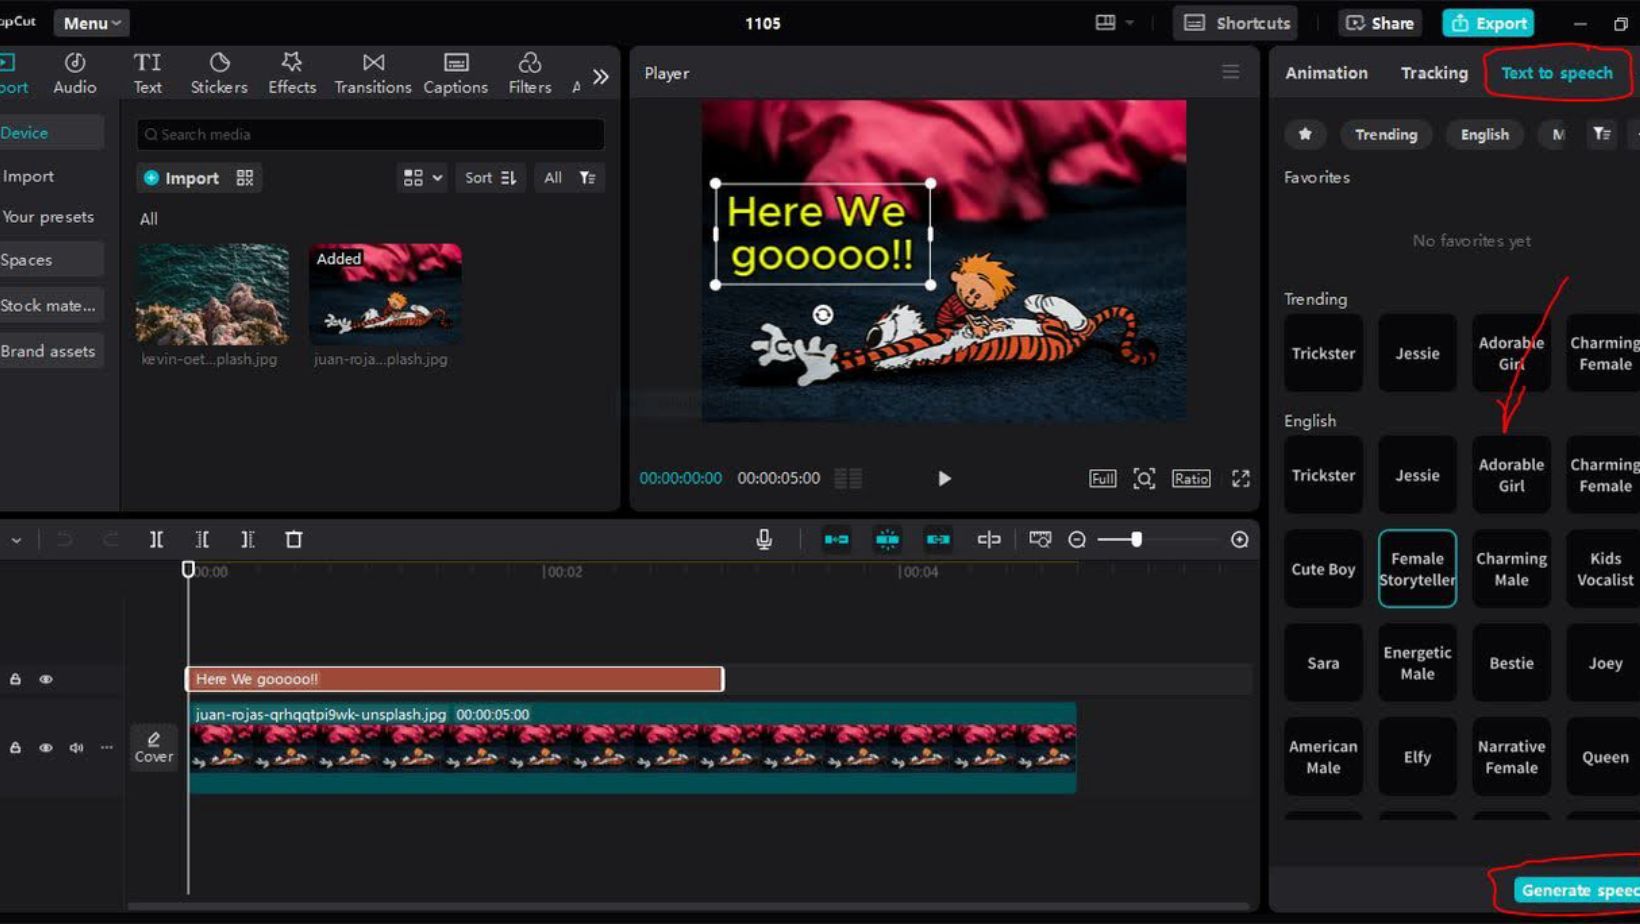Open the Ratio setting
This screenshot has height=924, width=1640.
click(1190, 478)
